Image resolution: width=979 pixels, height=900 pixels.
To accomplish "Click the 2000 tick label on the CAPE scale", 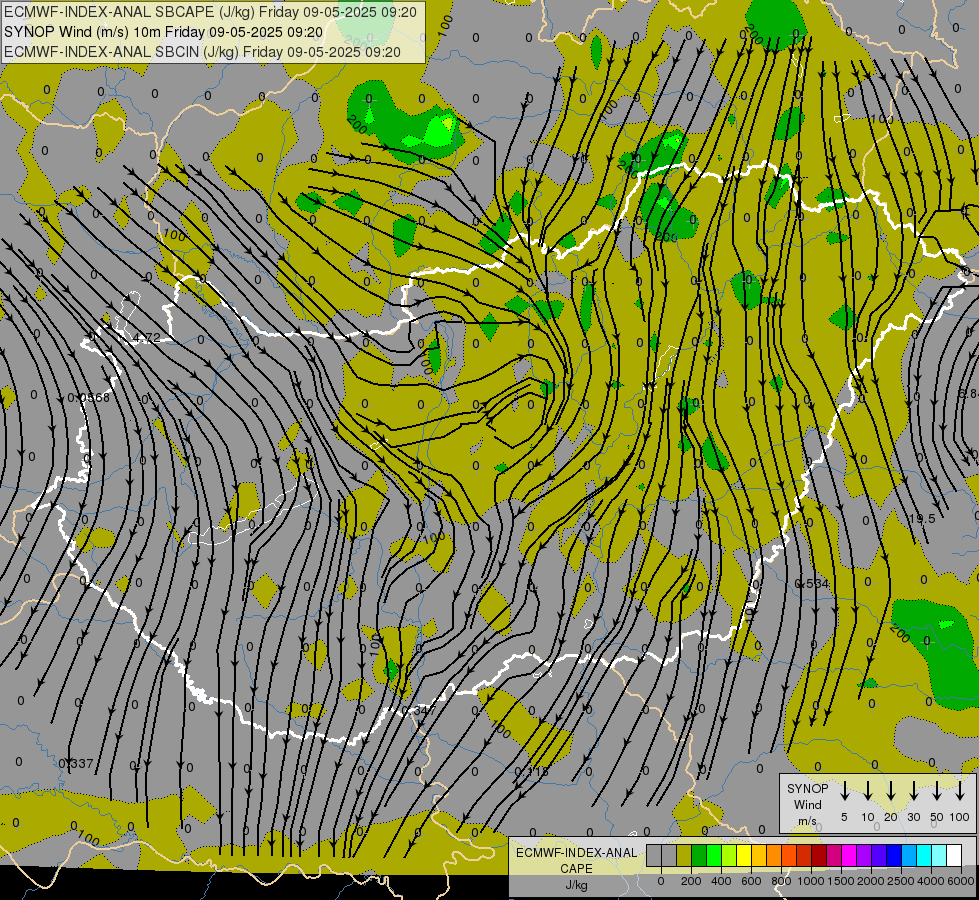I will [x=871, y=881].
